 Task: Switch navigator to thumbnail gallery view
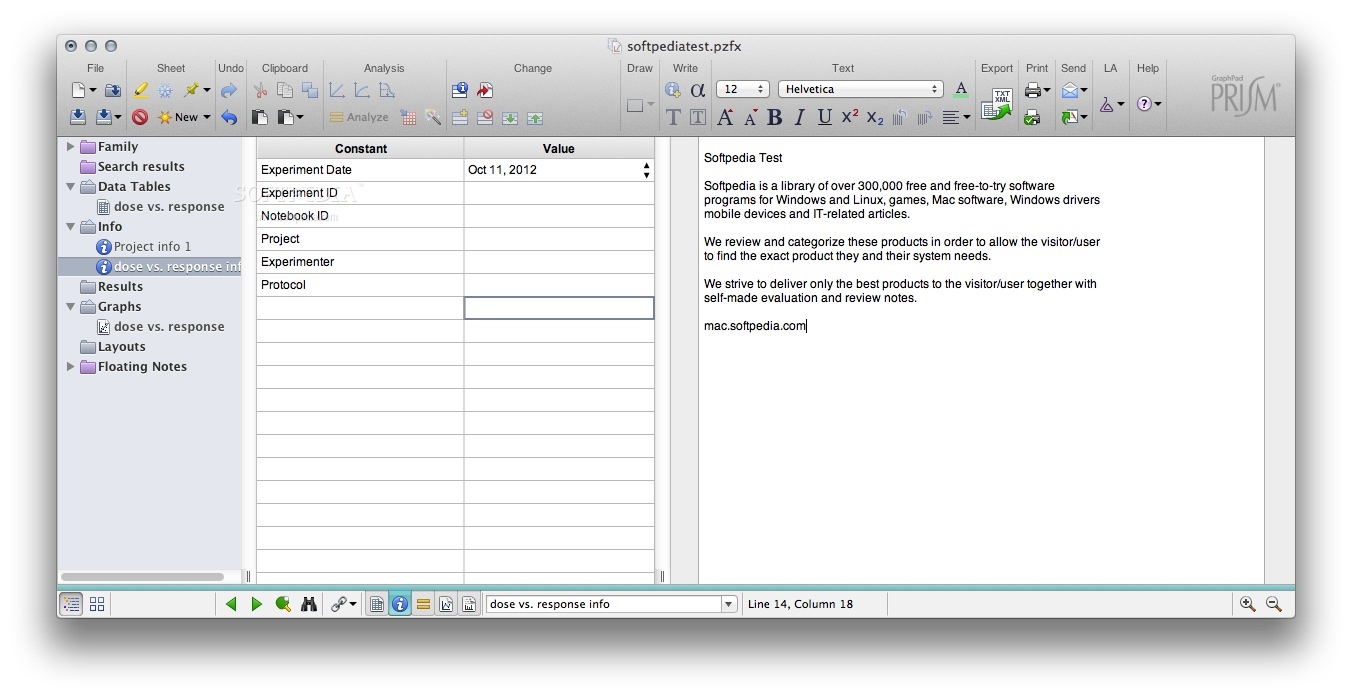pyautogui.click(x=97, y=604)
